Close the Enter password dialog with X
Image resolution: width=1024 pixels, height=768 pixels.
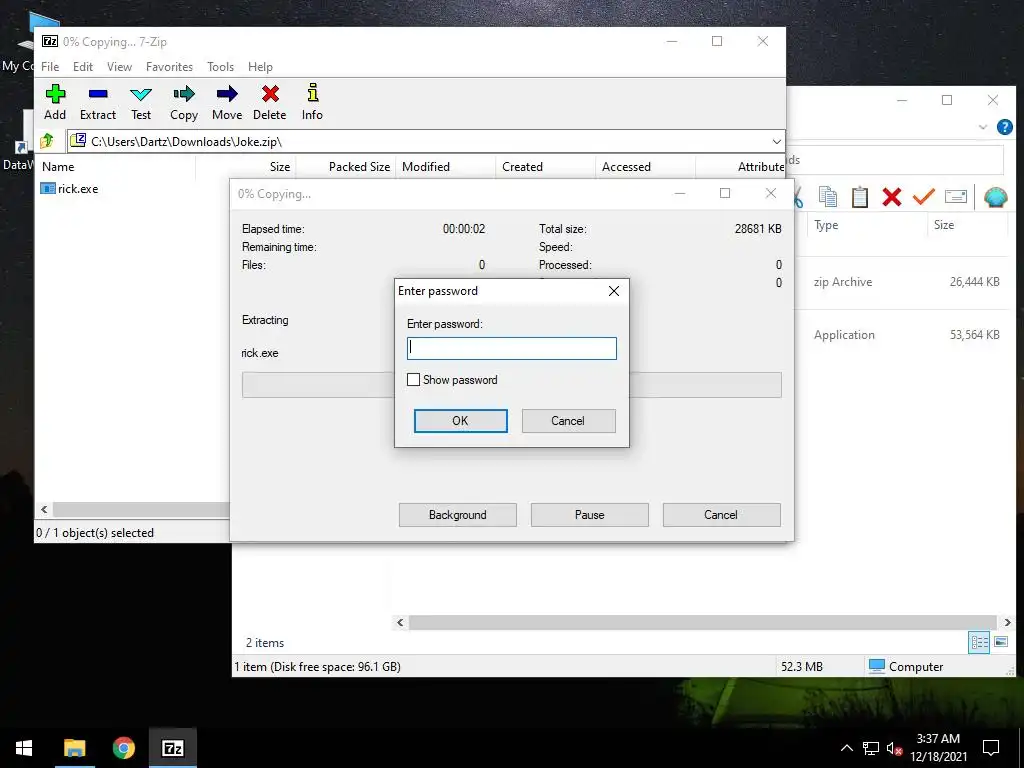[x=614, y=291]
